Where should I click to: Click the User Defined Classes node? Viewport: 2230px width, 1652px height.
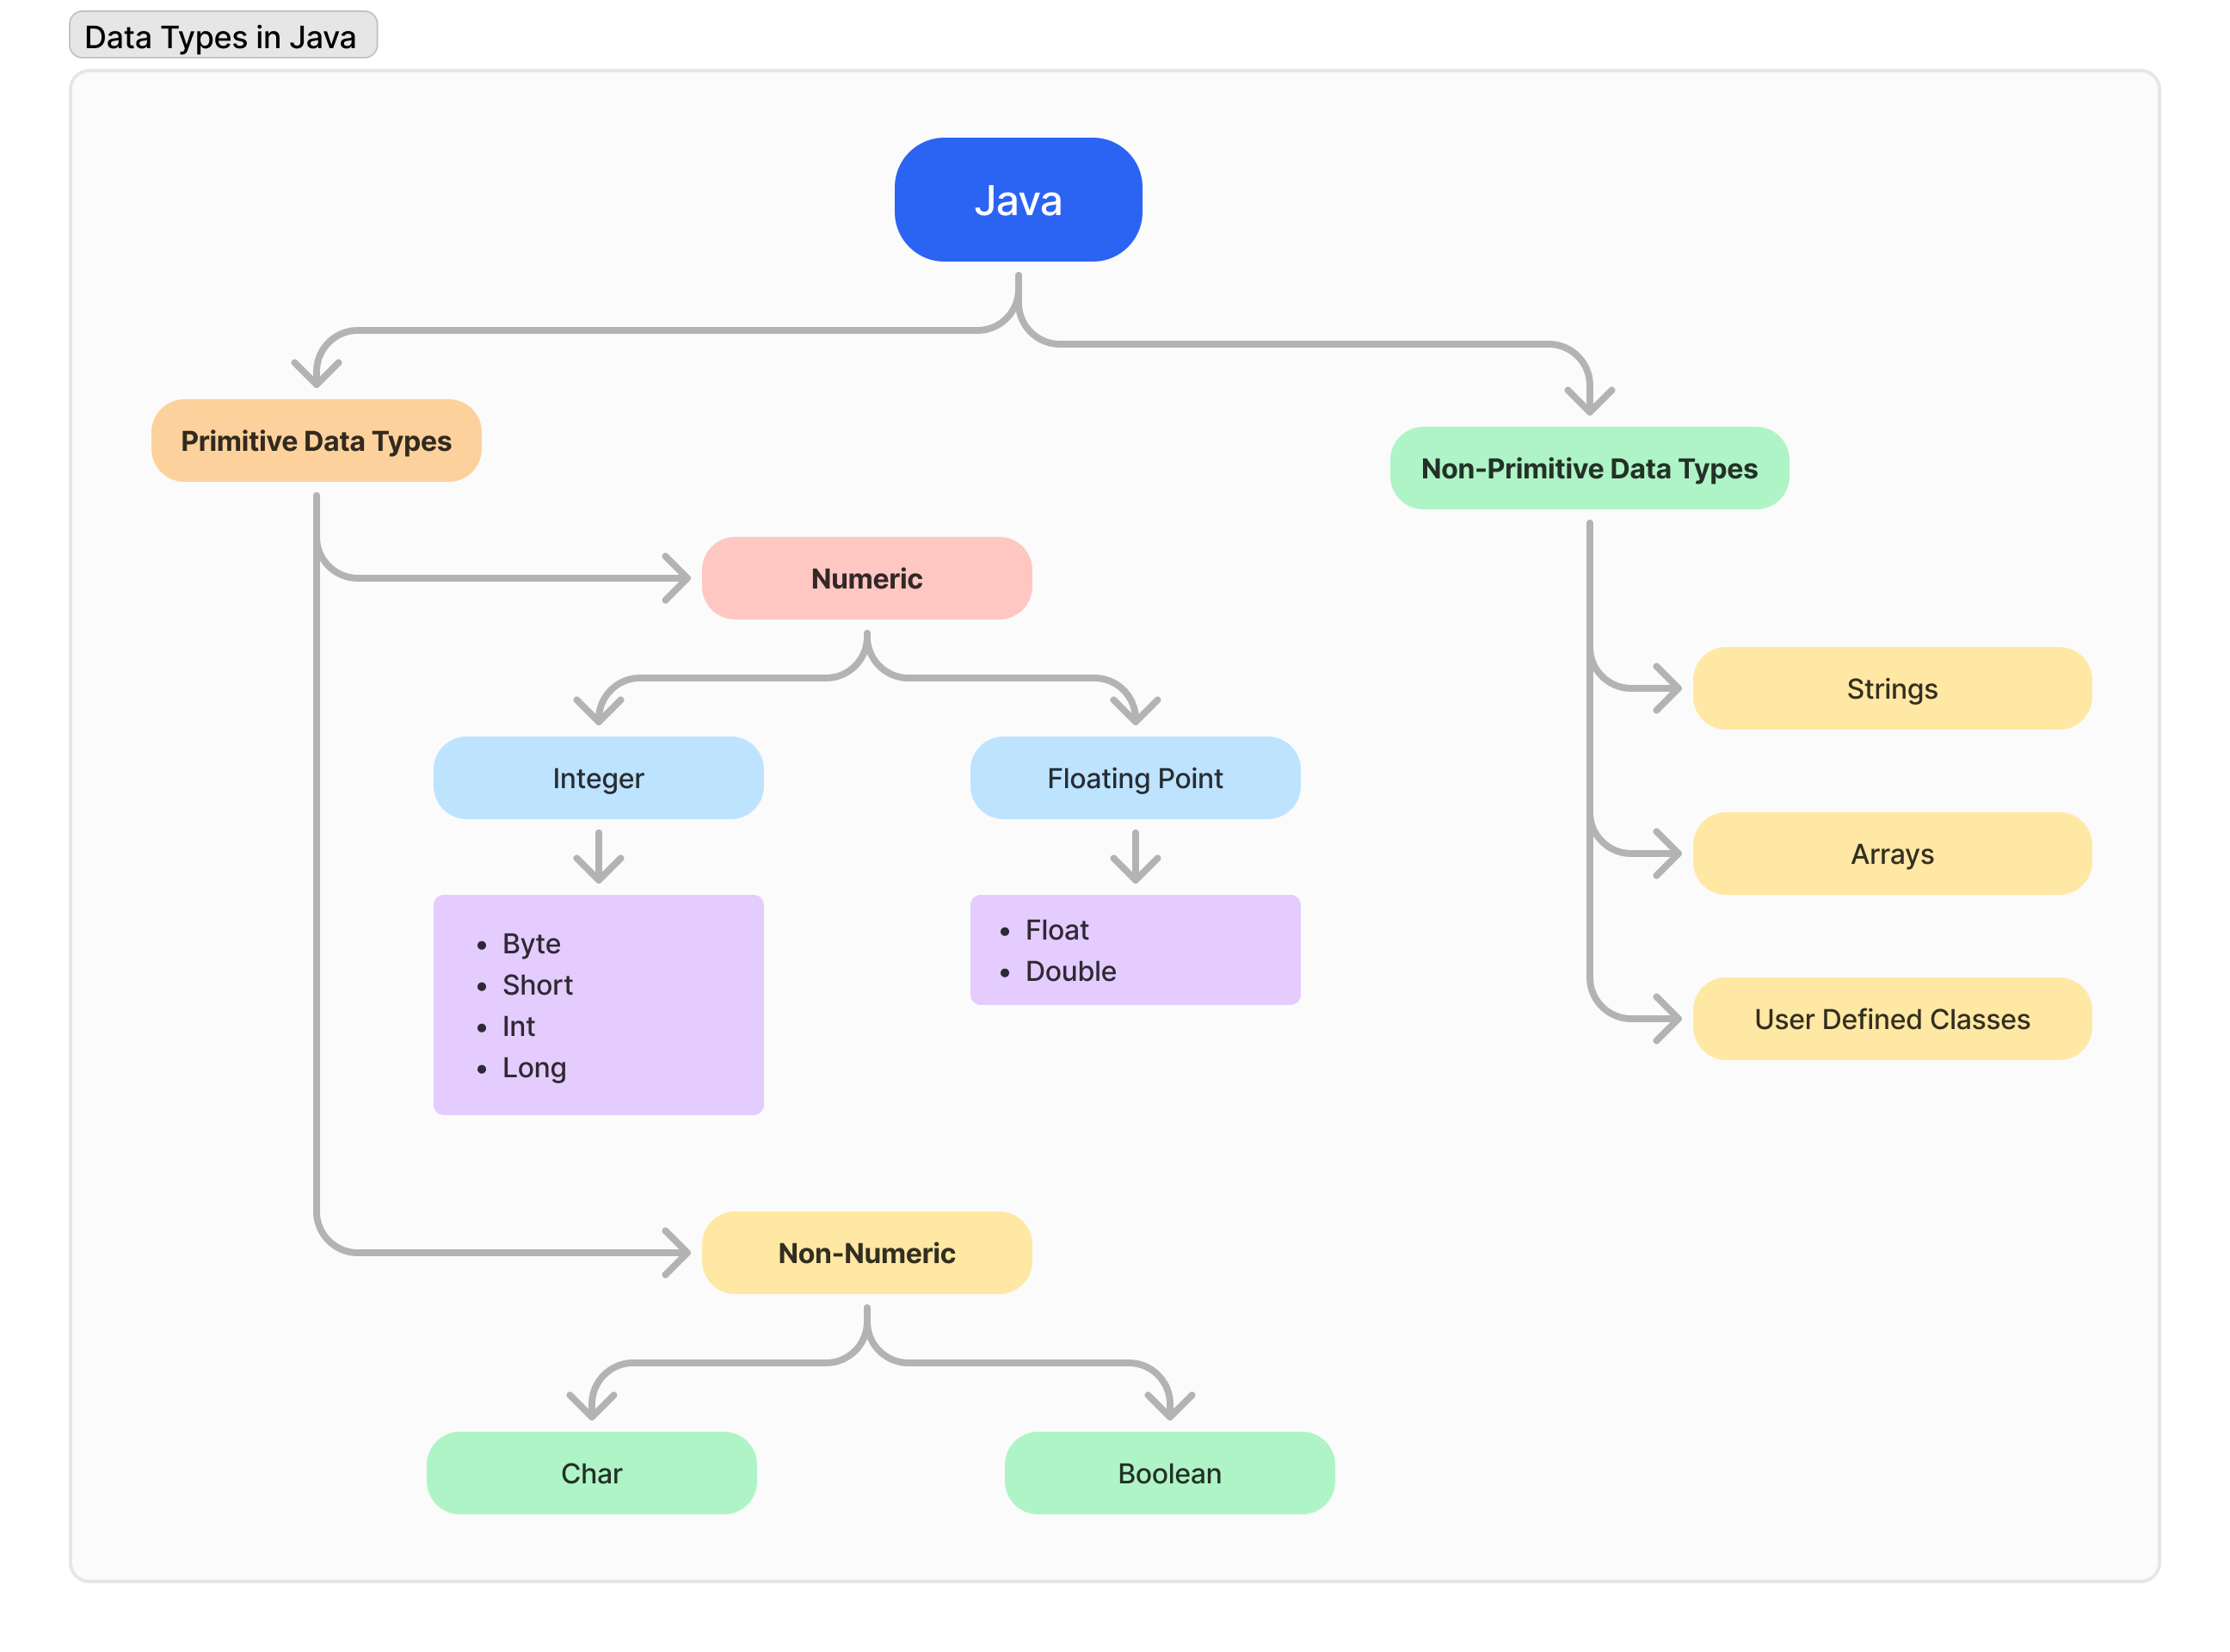pyautogui.click(x=1891, y=1018)
